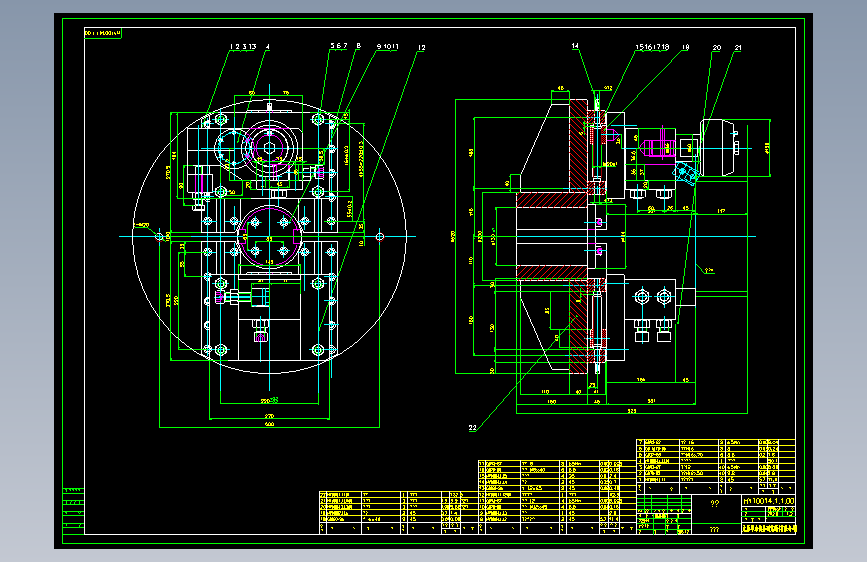Click the yellow text tag in the drawing's upper-left corner
Image resolution: width=867 pixels, height=562 pixels.
(x=103, y=33)
